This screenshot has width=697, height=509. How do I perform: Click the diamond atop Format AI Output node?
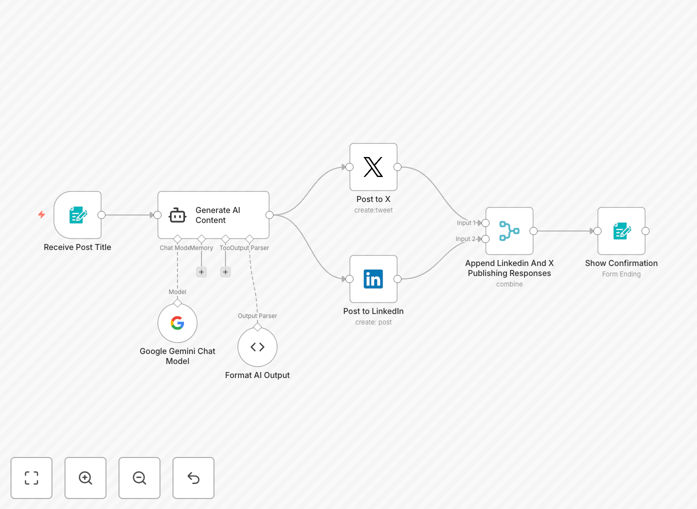point(257,327)
